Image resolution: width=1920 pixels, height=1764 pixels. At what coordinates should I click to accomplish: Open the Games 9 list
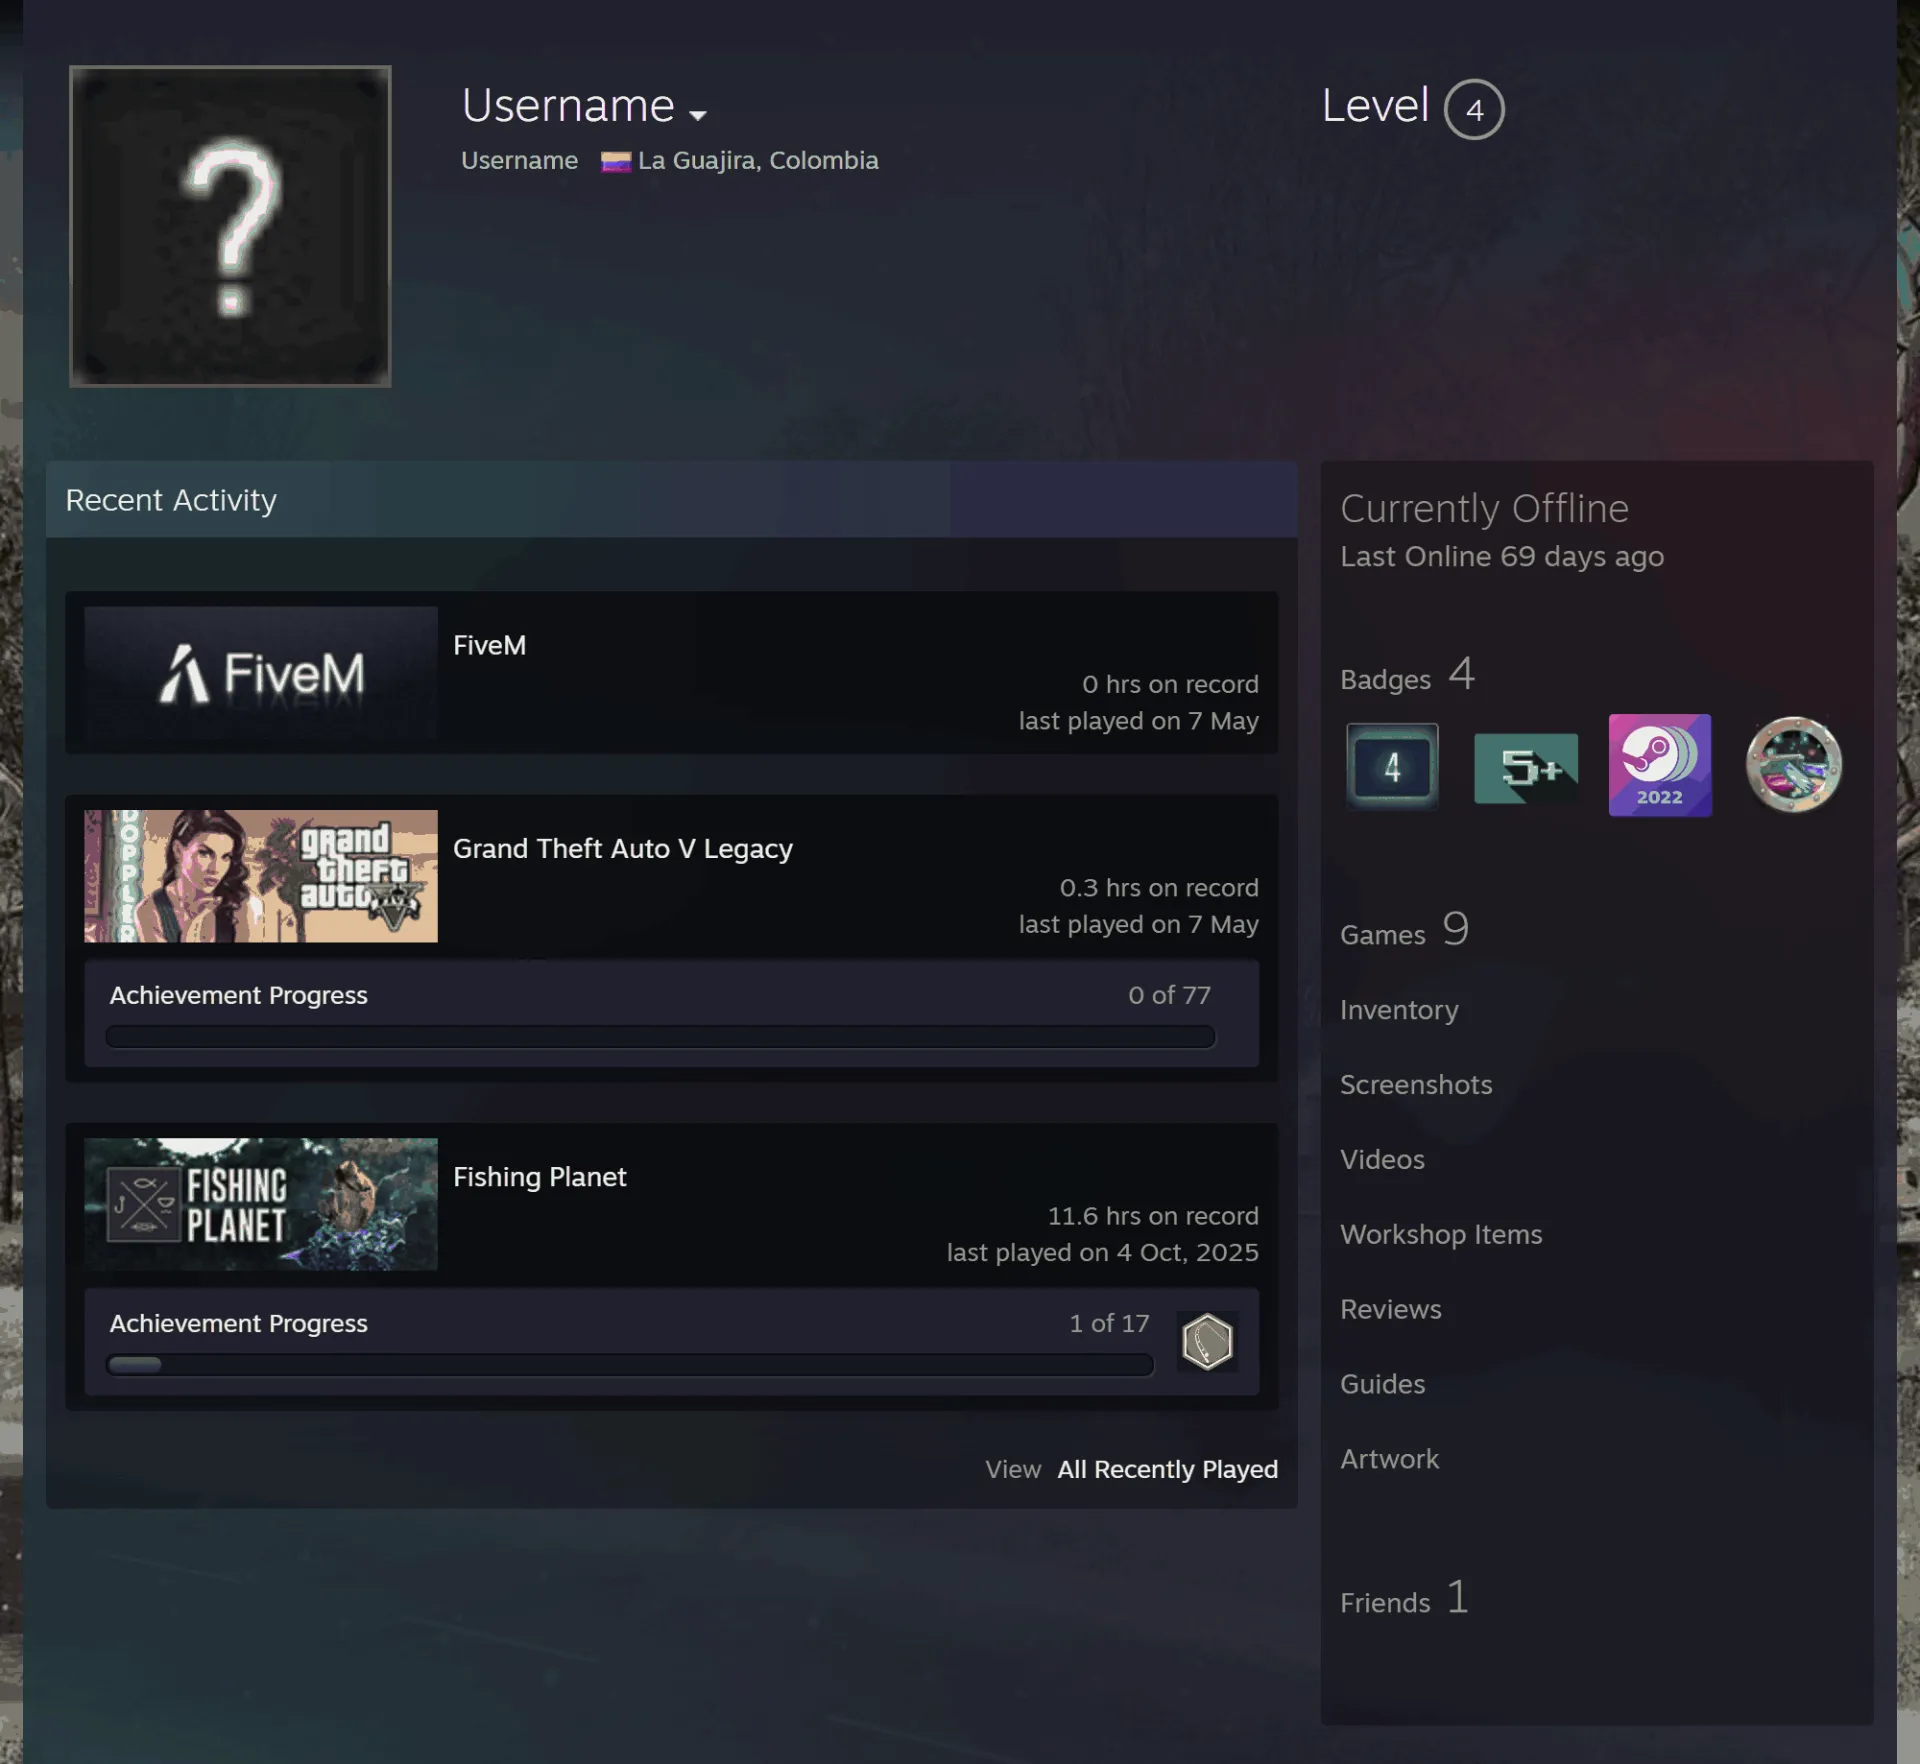pyautogui.click(x=1404, y=930)
